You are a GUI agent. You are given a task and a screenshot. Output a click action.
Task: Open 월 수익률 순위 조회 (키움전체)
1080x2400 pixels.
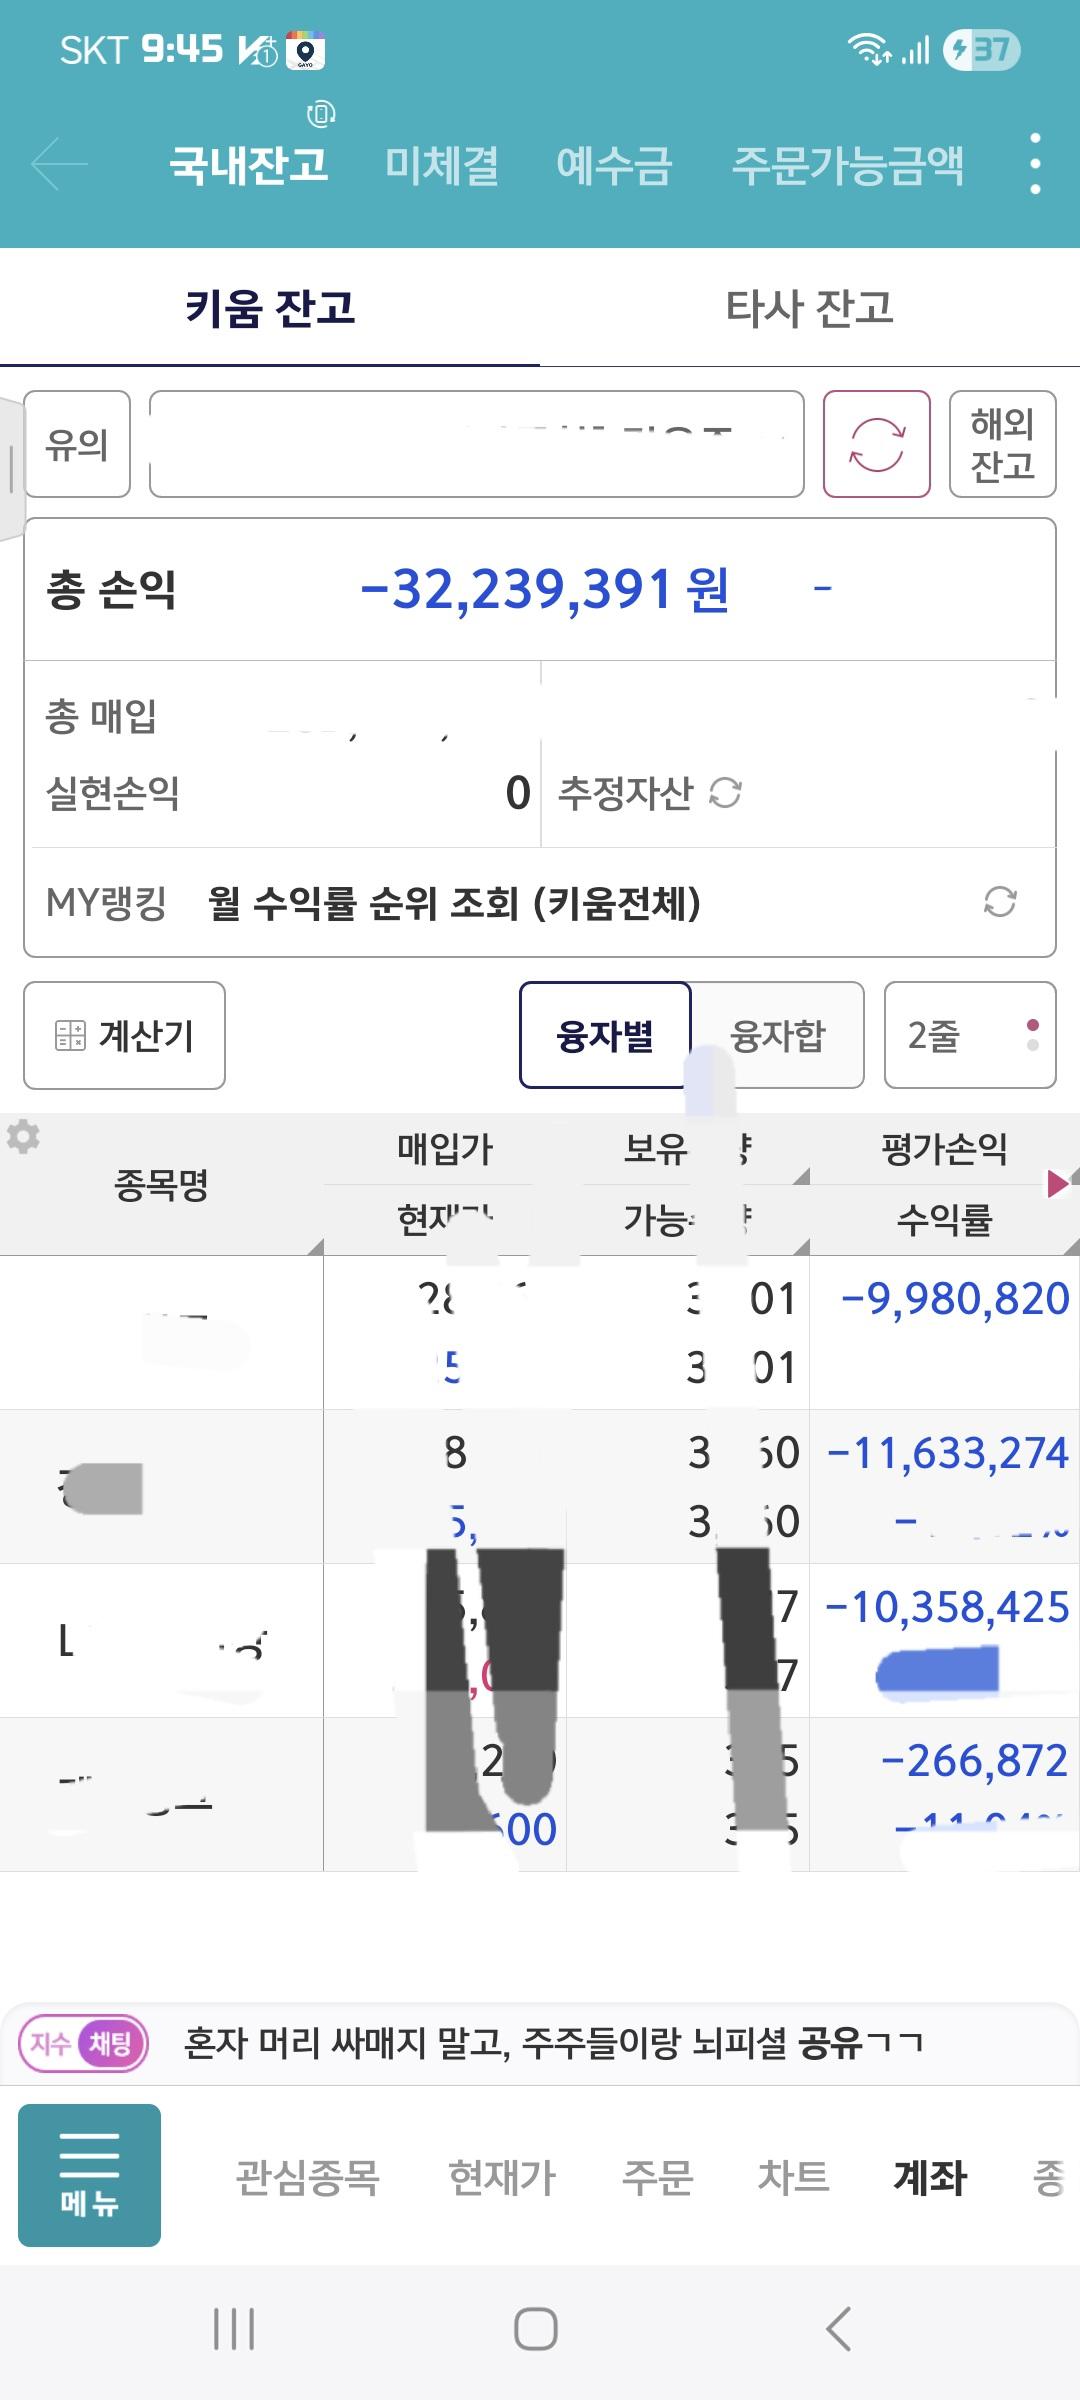point(454,903)
